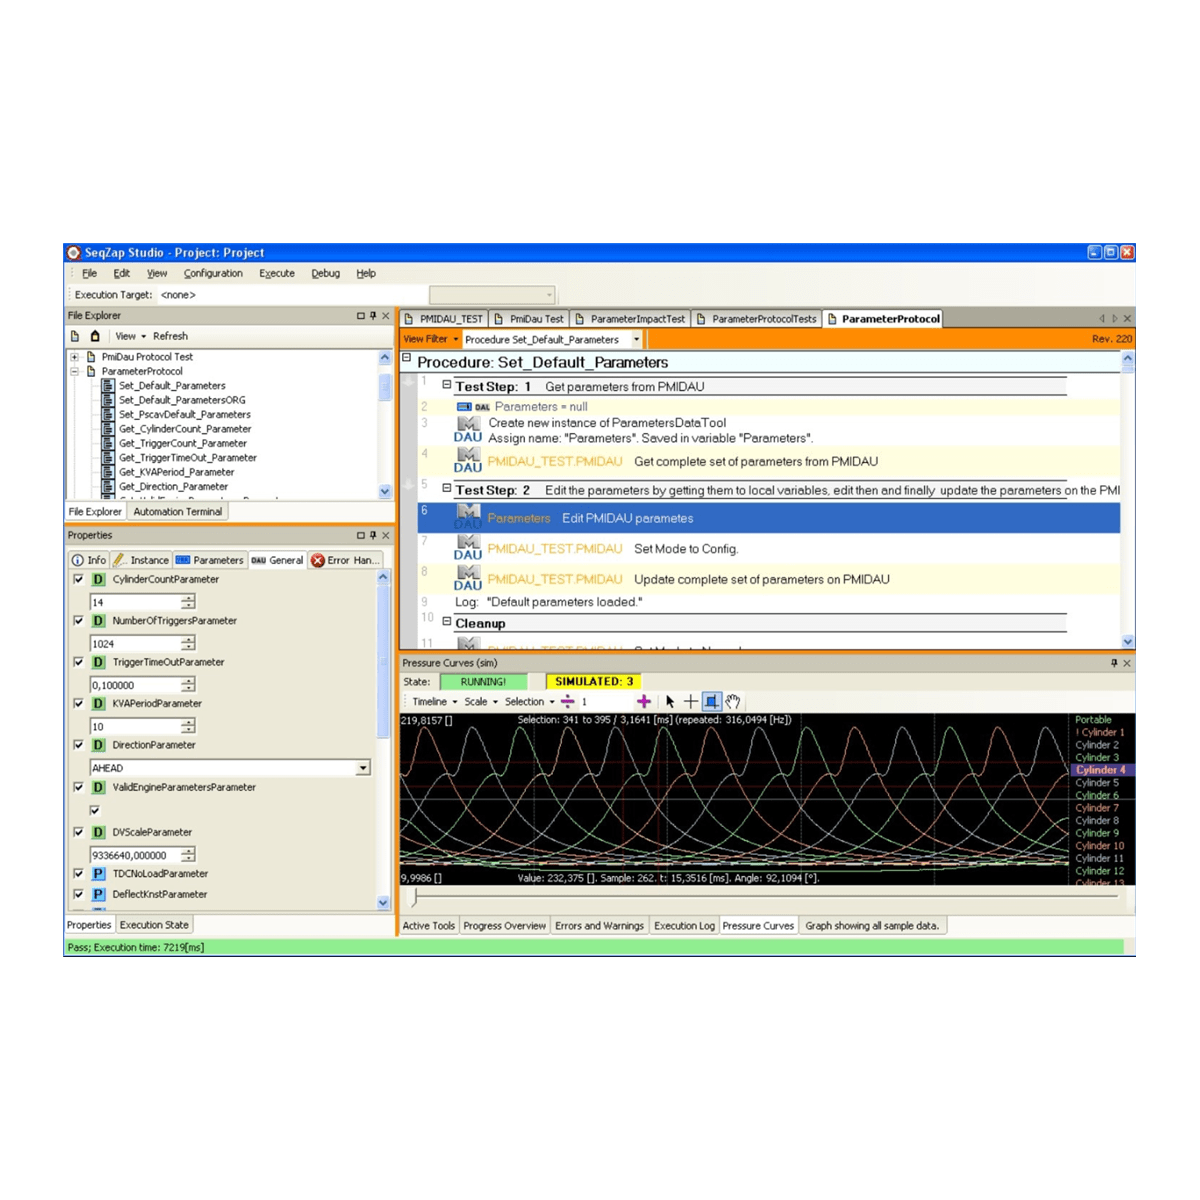
Task: Select Cylinder 7 in the graph legend
Action: [x=1096, y=808]
